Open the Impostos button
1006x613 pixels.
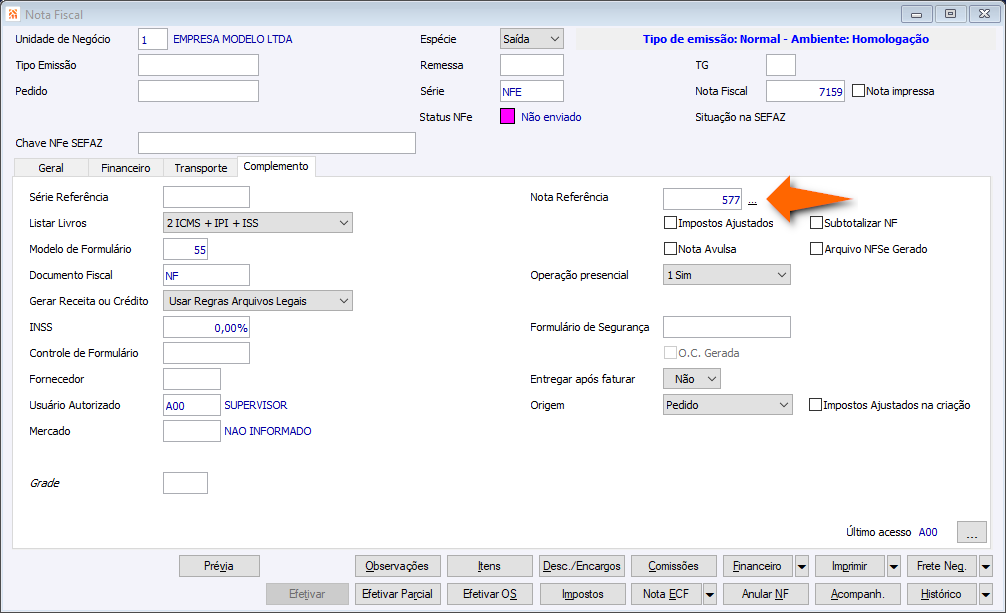point(582,594)
